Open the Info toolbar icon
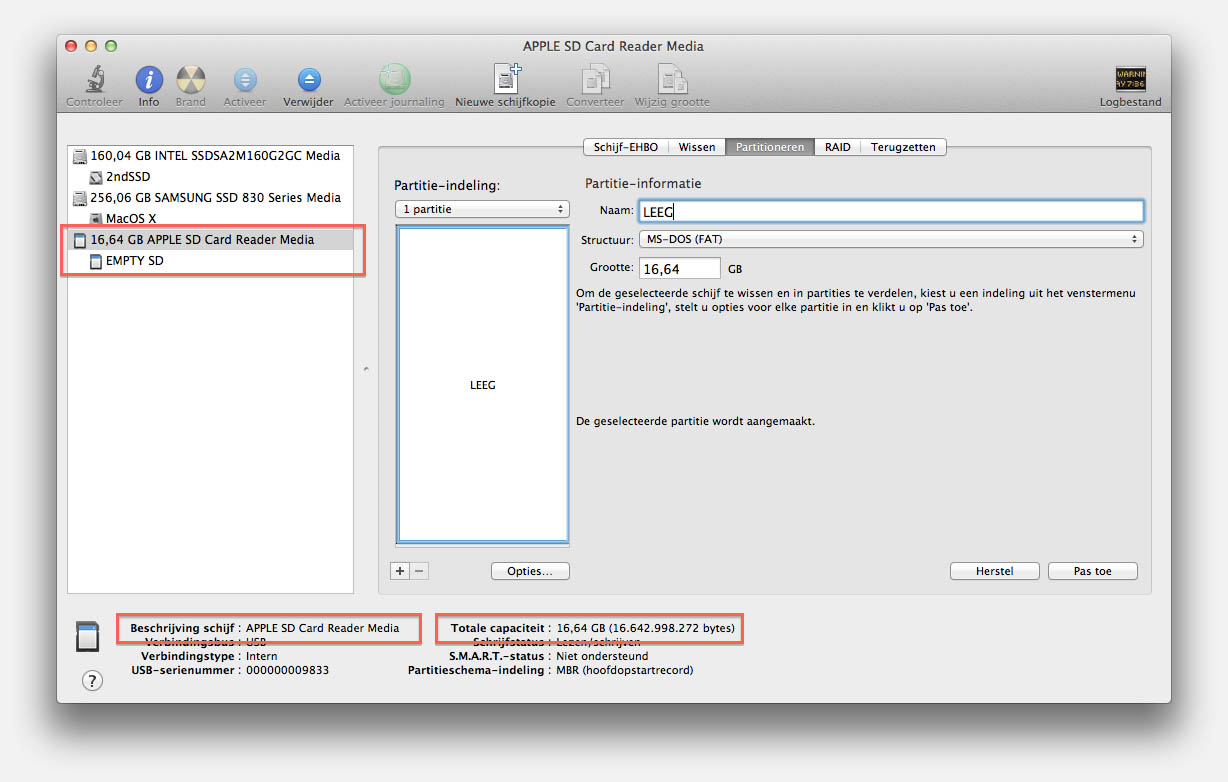The width and height of the screenshot is (1228, 782). 149,80
